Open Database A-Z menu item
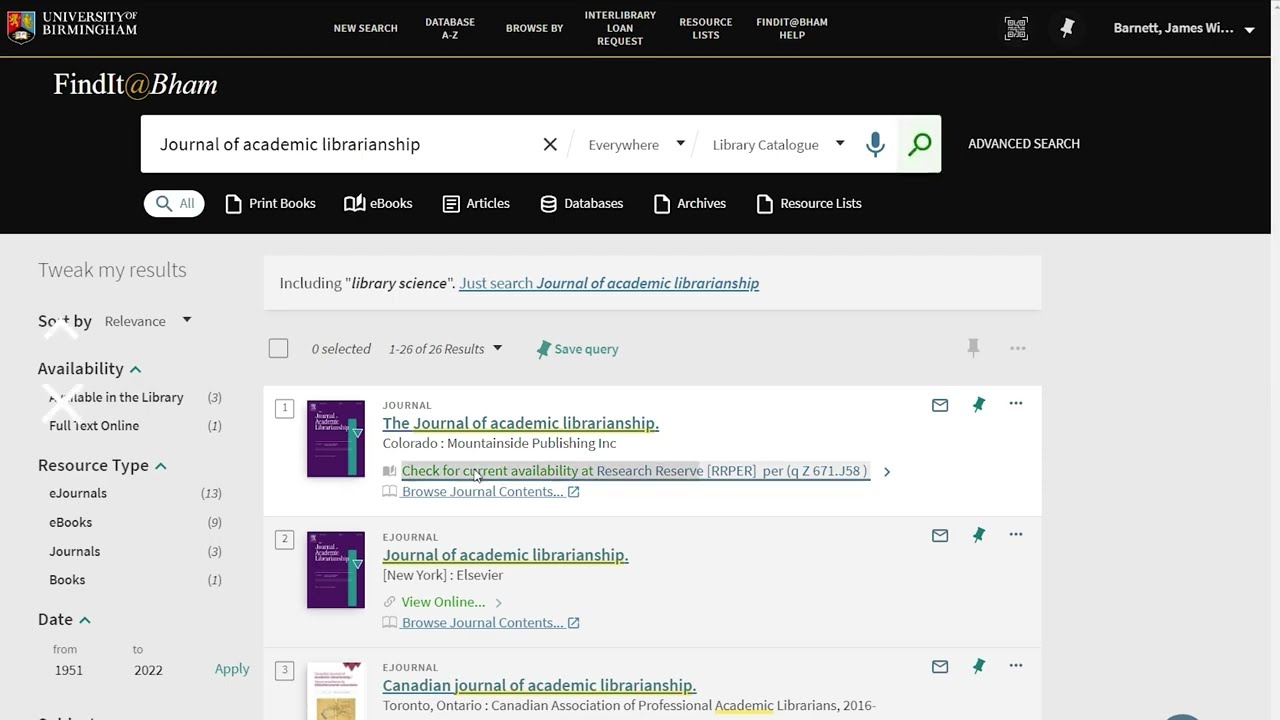Screen dimensions: 1280x720 click(450, 28)
